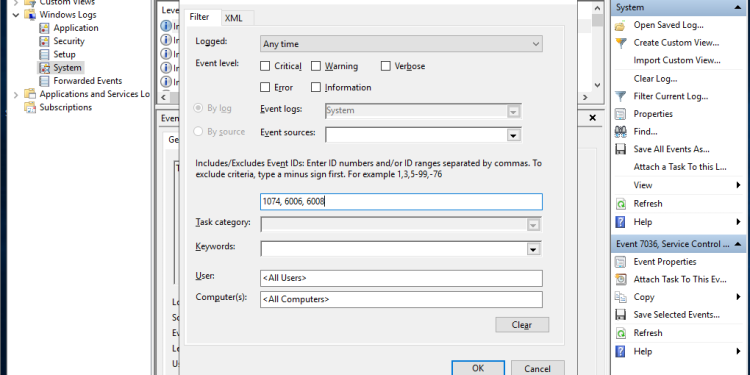Open the Logged time dropdown
Image resolution: width=750 pixels, height=375 pixels.
tap(401, 44)
